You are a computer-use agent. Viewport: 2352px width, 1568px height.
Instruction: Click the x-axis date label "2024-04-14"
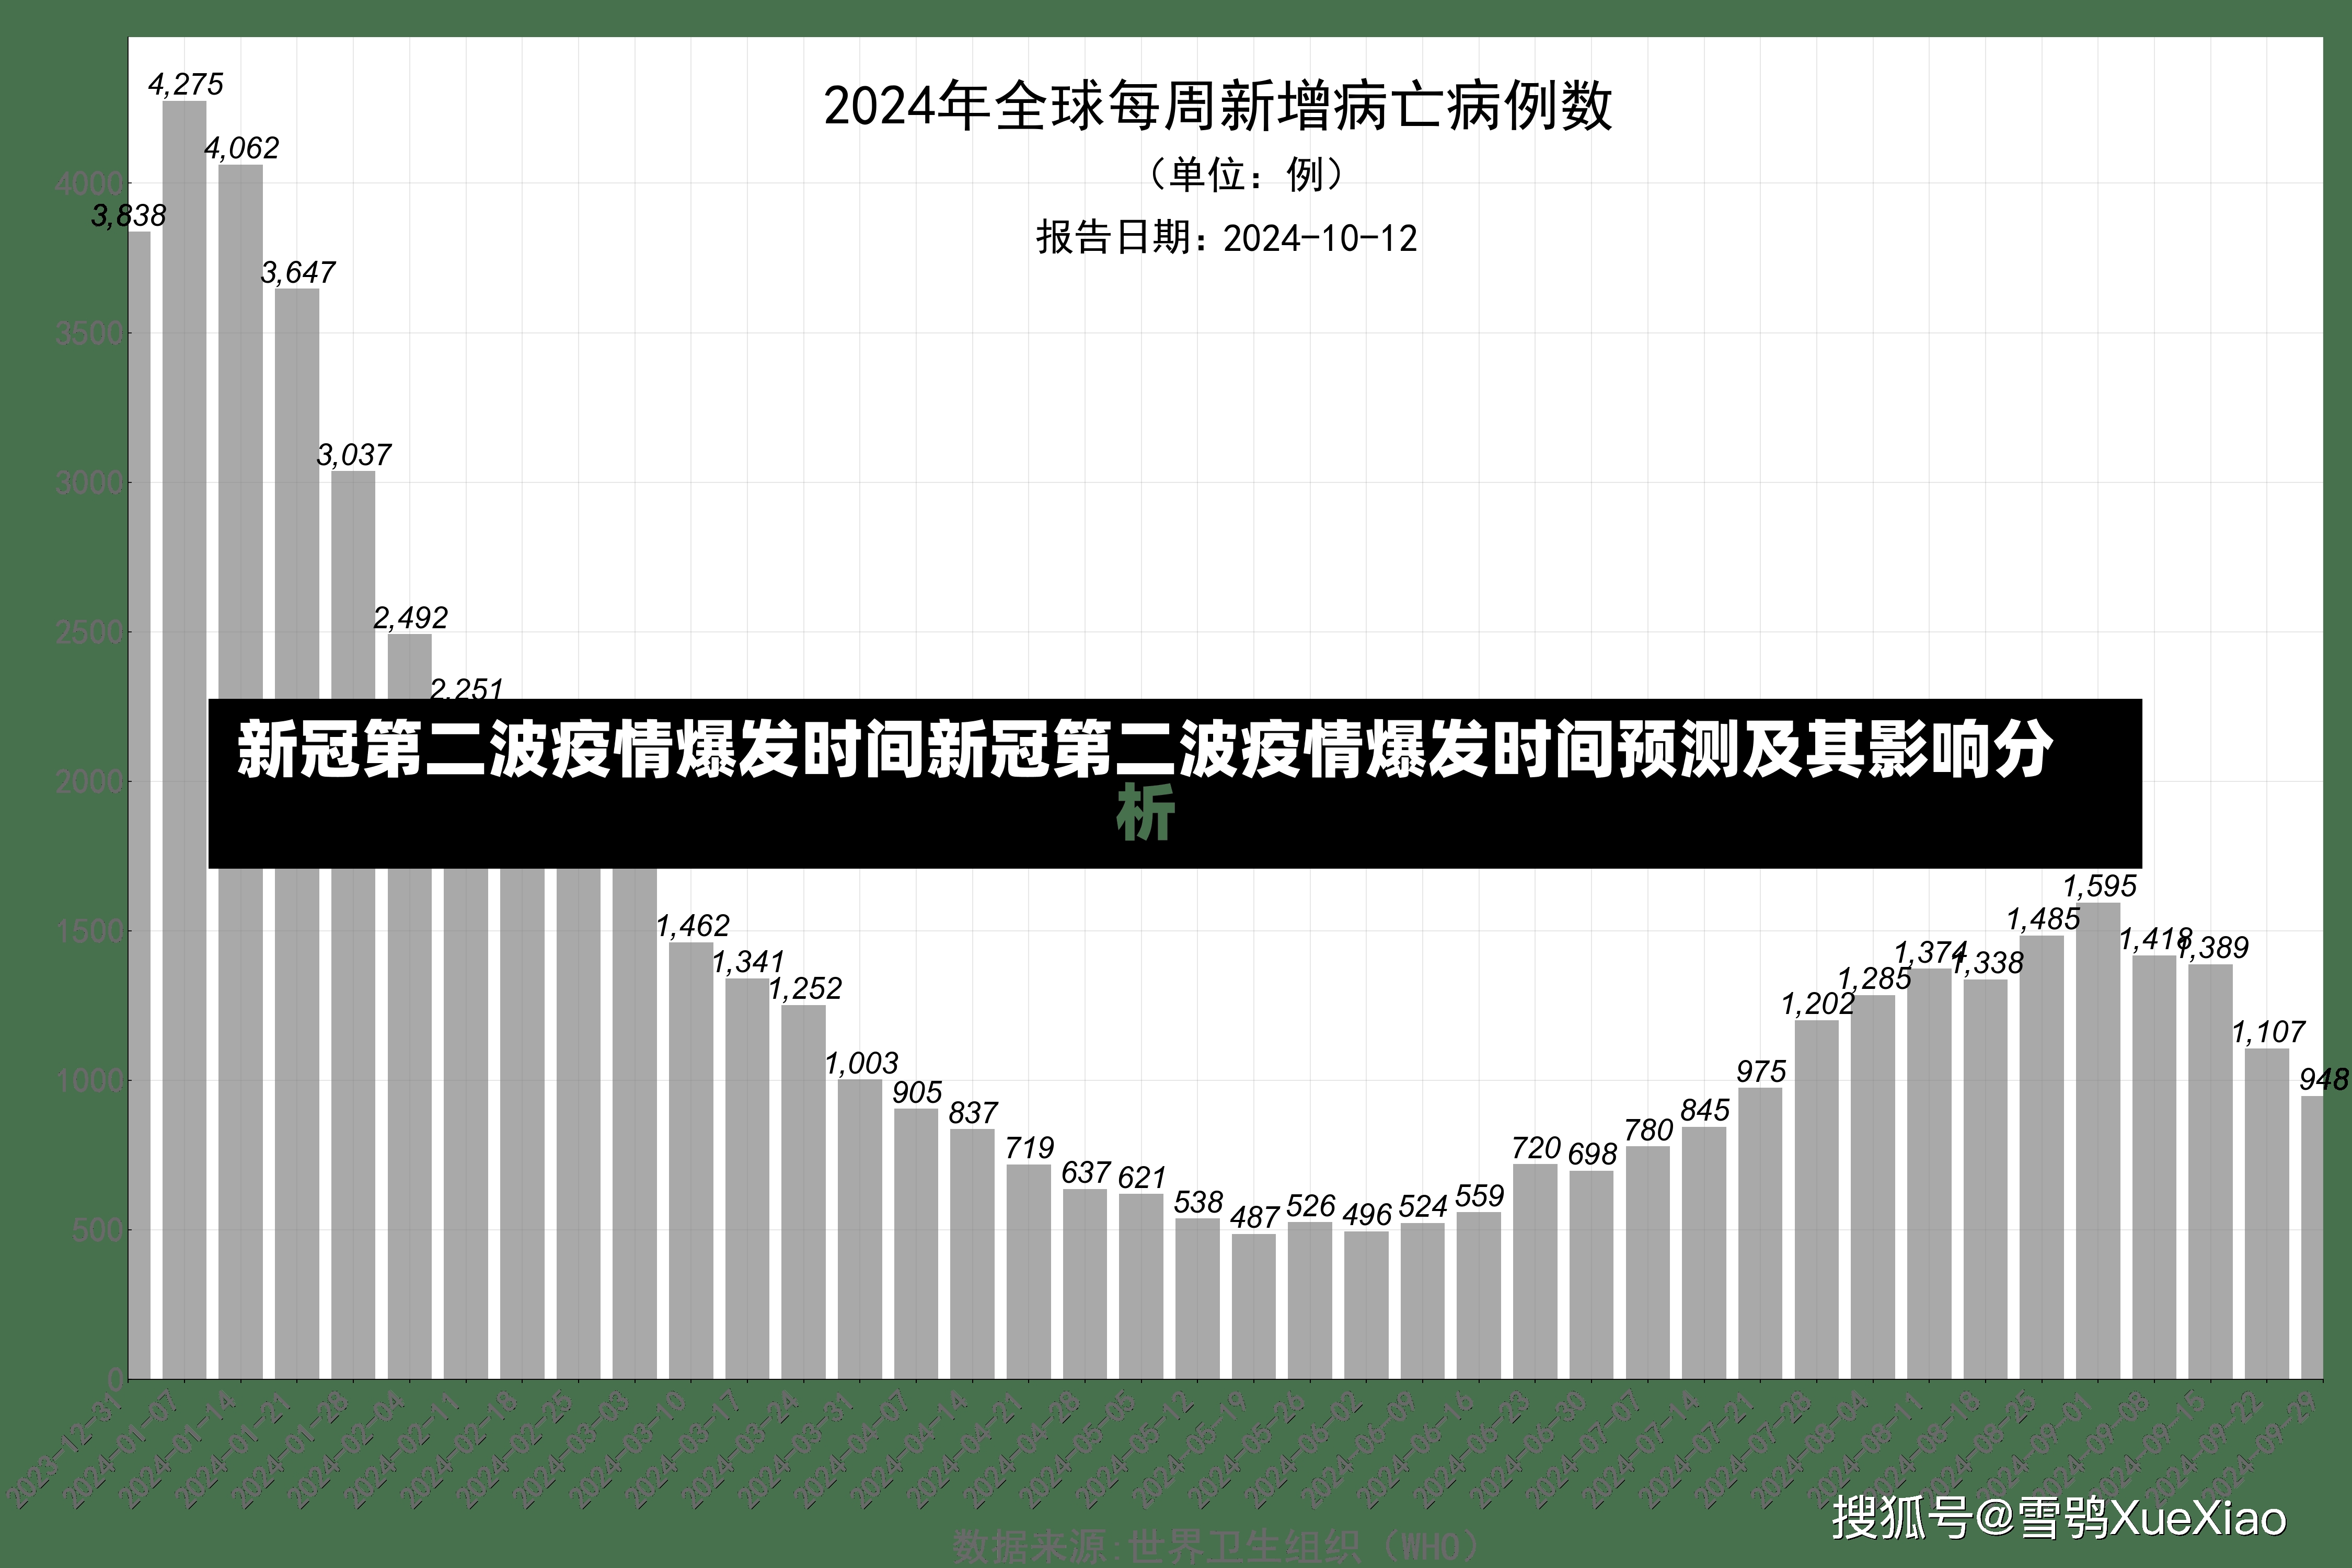pyautogui.click(x=909, y=1449)
